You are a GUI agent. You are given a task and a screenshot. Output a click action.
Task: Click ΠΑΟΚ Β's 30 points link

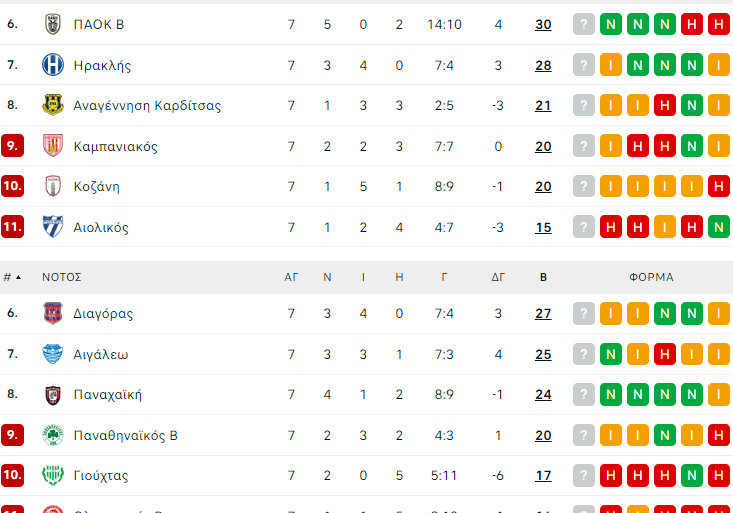click(543, 24)
